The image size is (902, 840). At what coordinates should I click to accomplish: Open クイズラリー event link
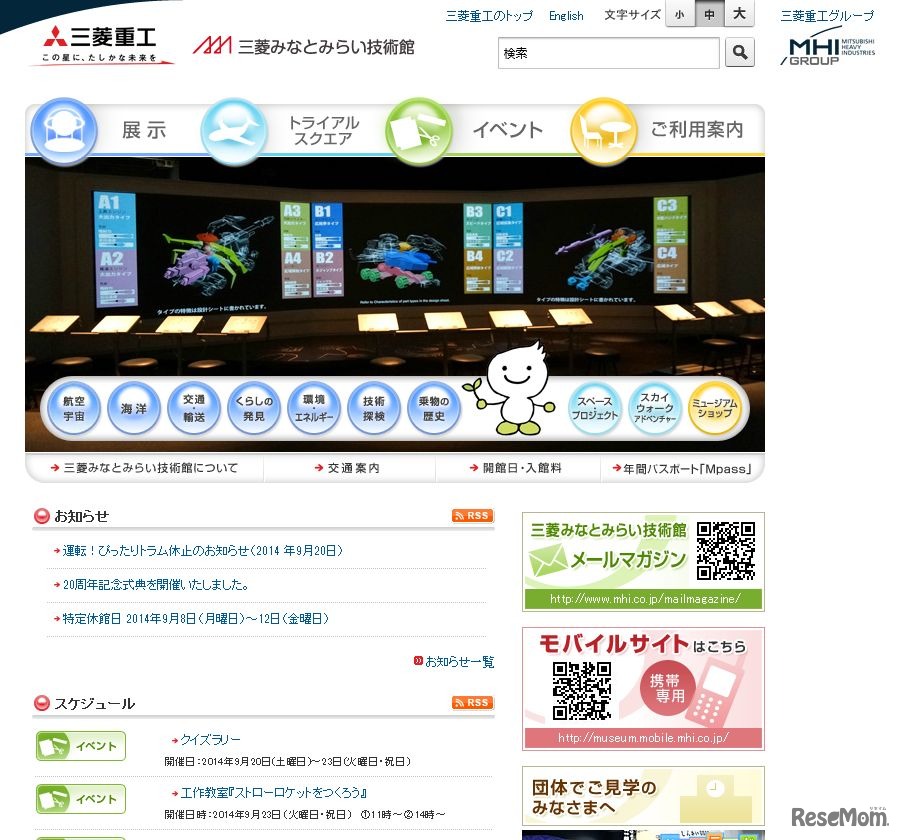pos(210,739)
